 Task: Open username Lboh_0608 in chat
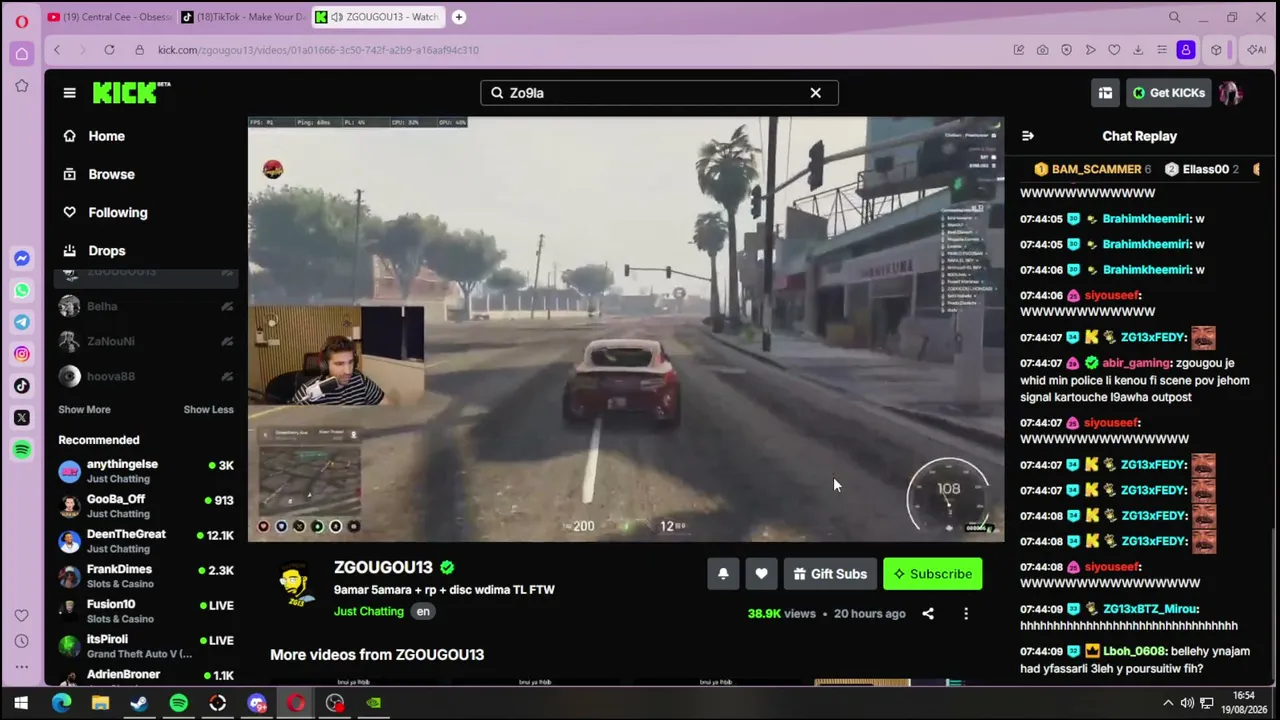pyautogui.click(x=1133, y=651)
